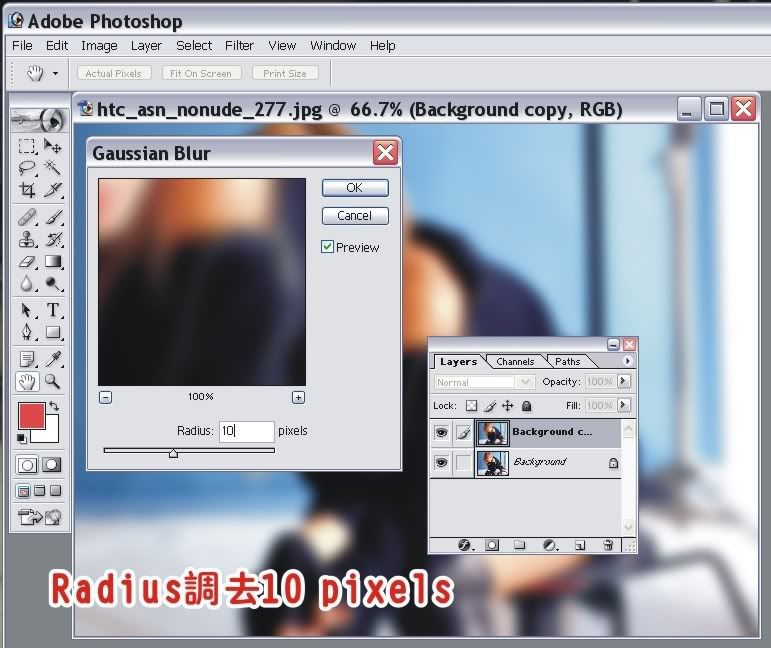Select the Eraser tool

tap(27, 262)
